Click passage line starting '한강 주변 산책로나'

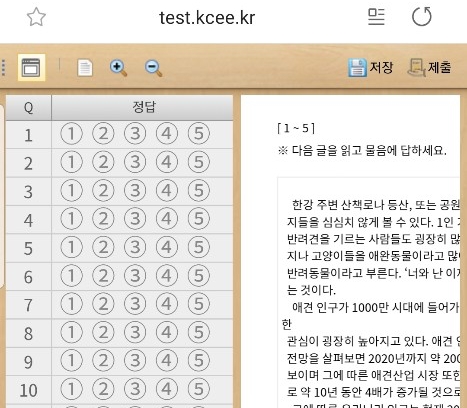[376, 205]
